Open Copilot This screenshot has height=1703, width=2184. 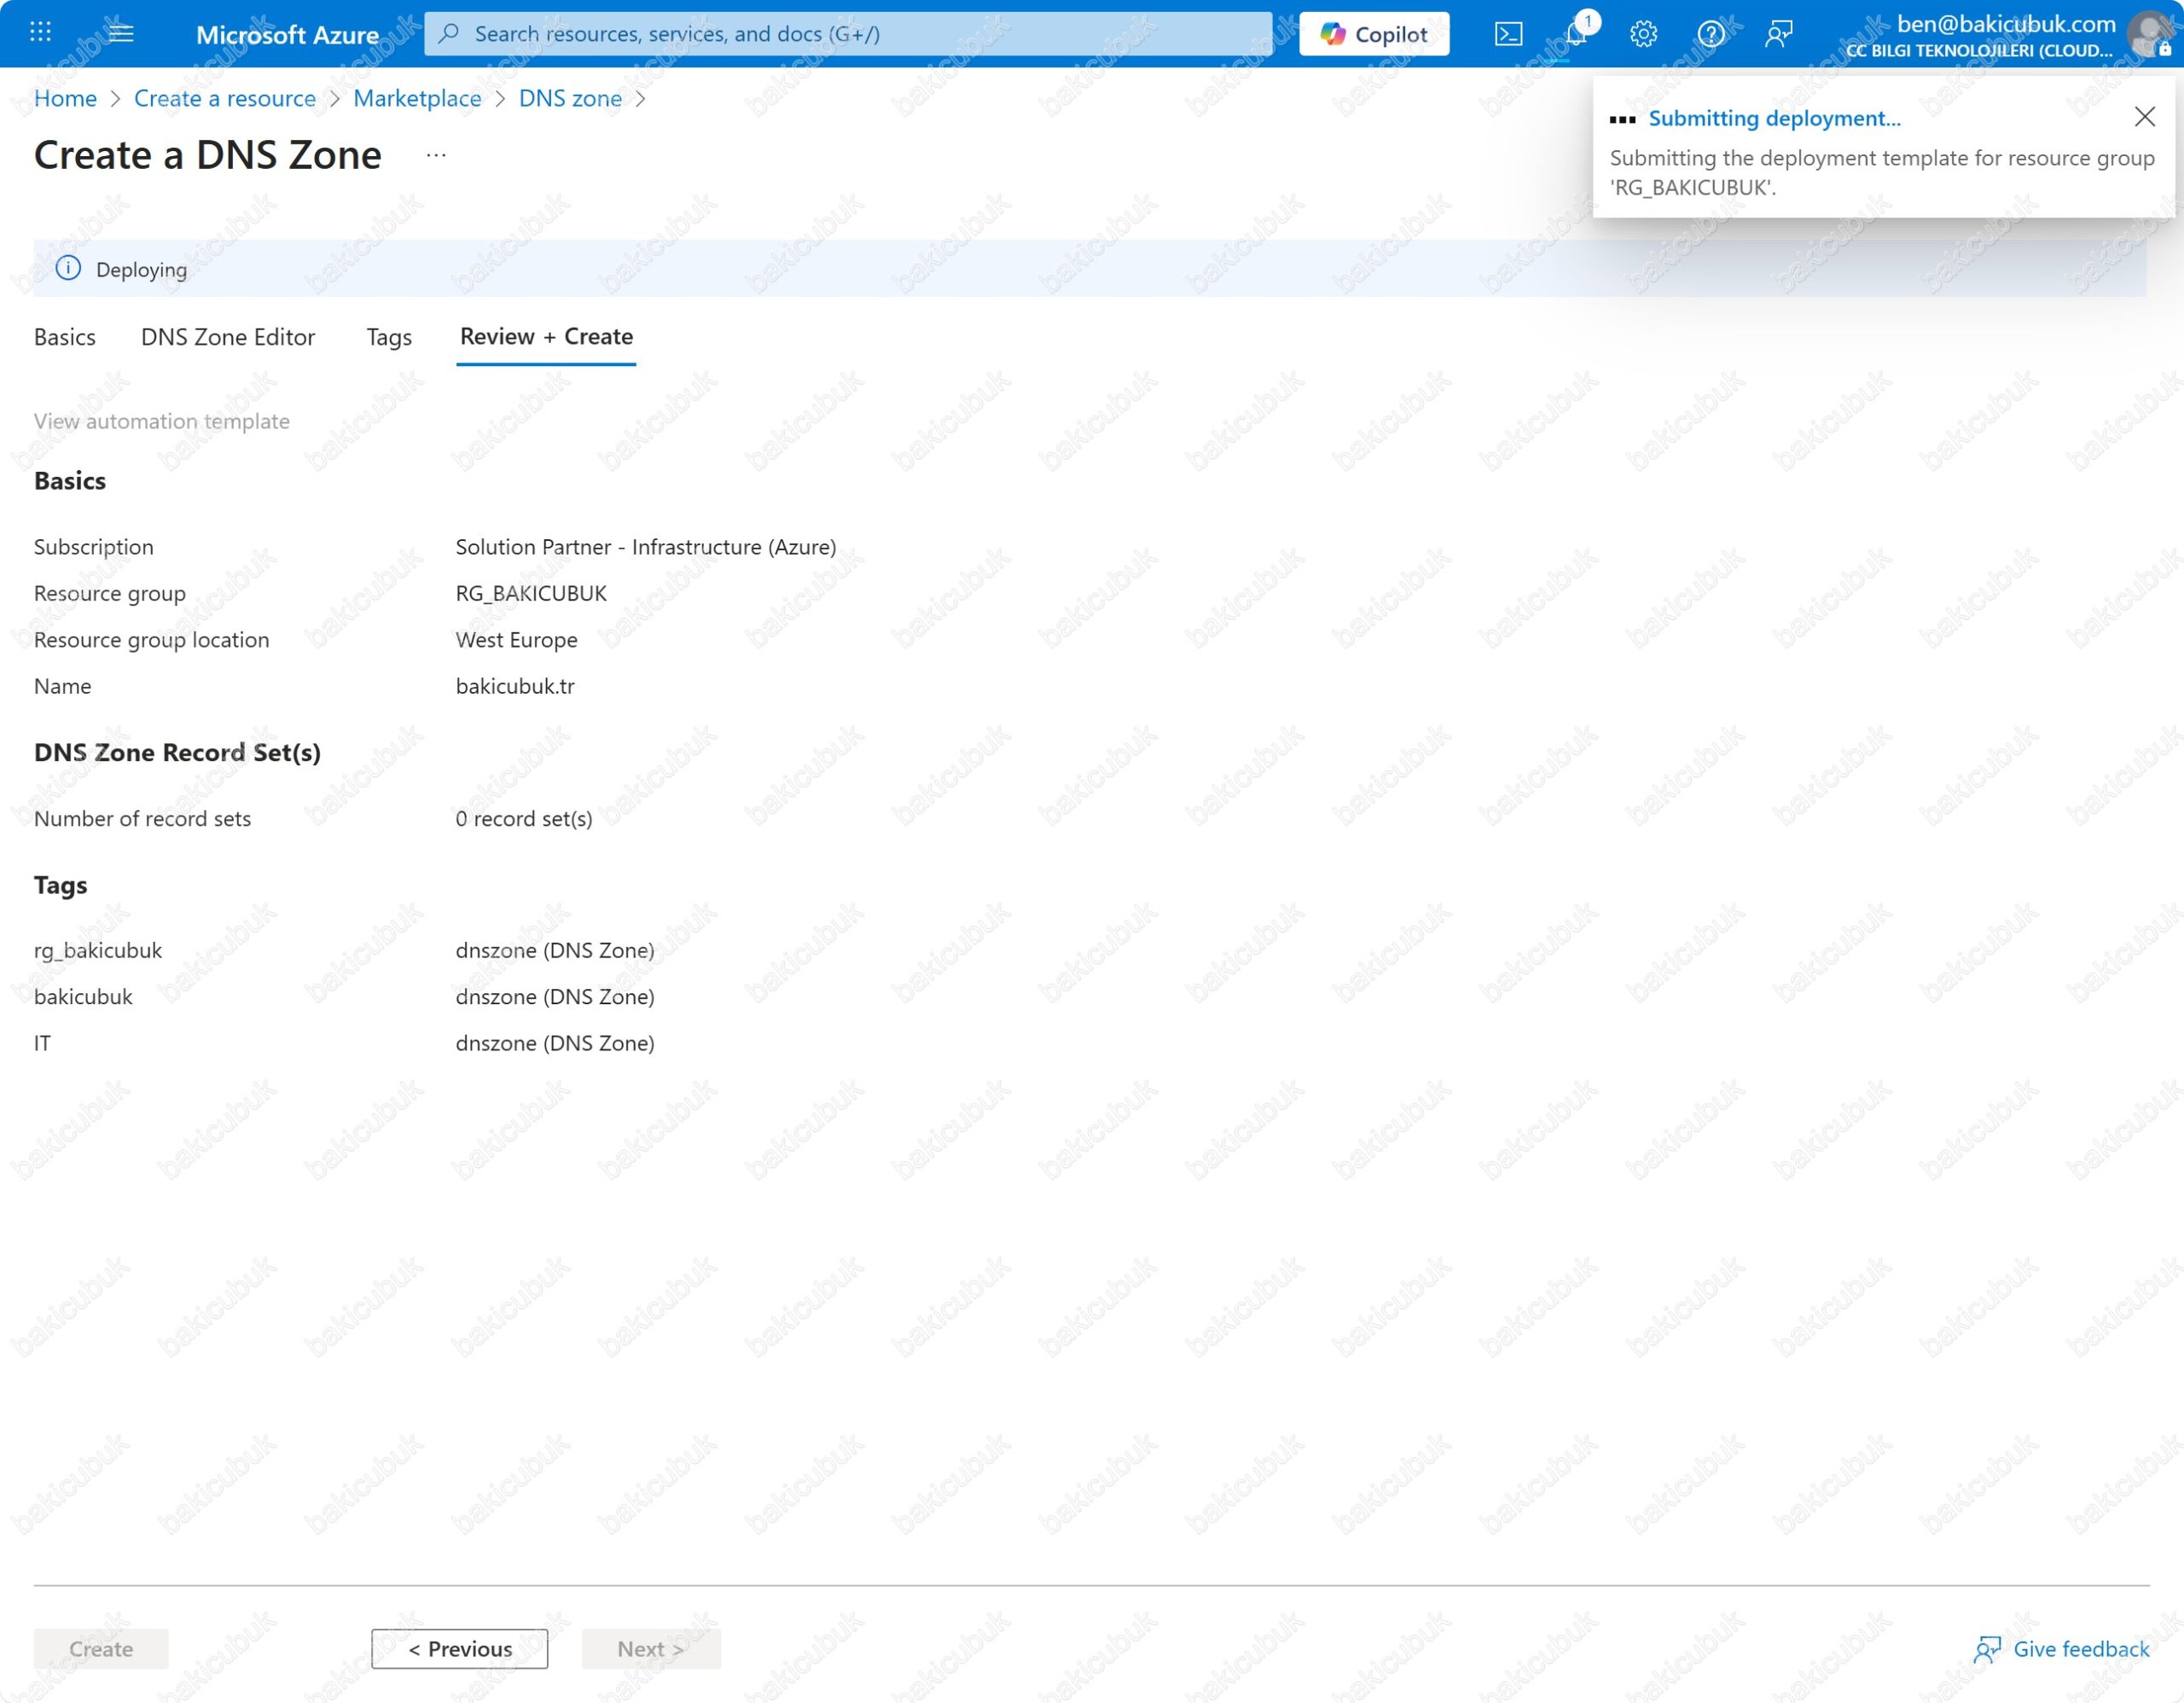(x=1374, y=34)
